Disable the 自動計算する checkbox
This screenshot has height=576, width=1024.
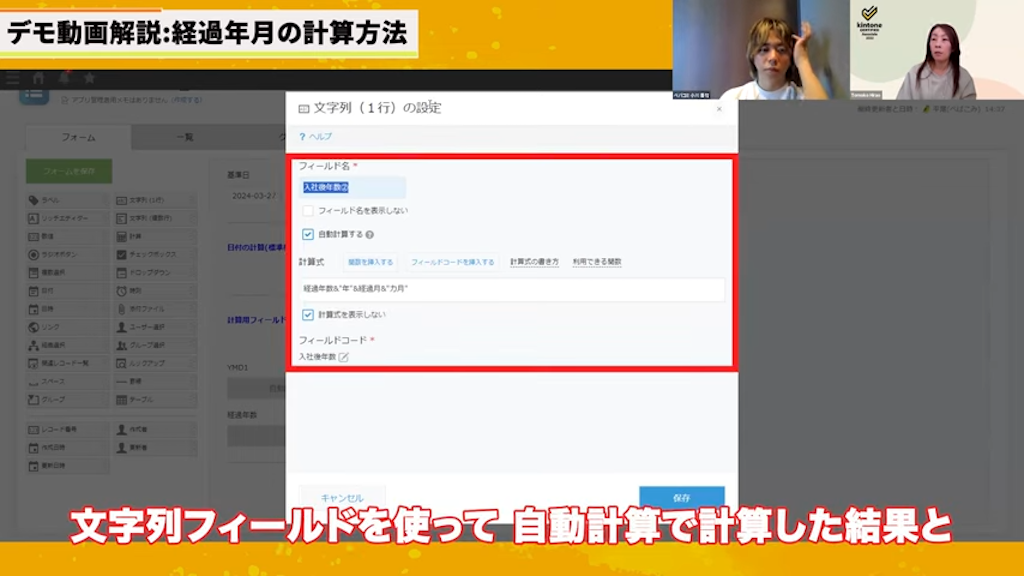pyautogui.click(x=308, y=234)
